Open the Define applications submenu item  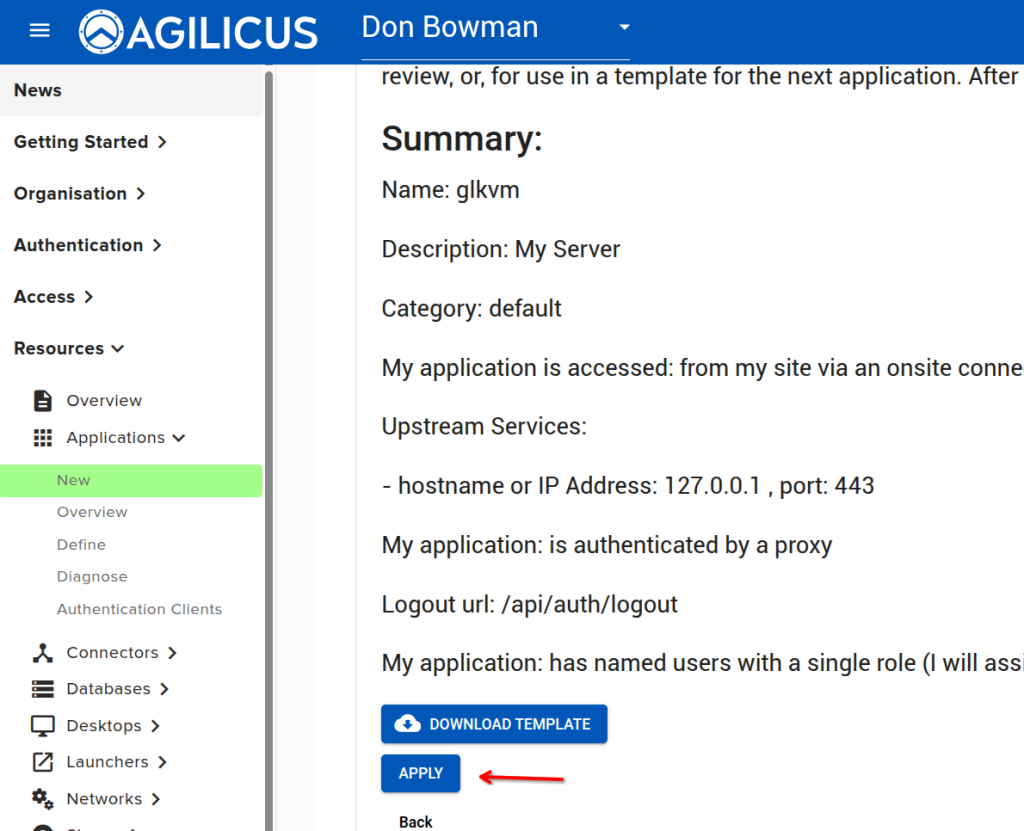pos(81,545)
